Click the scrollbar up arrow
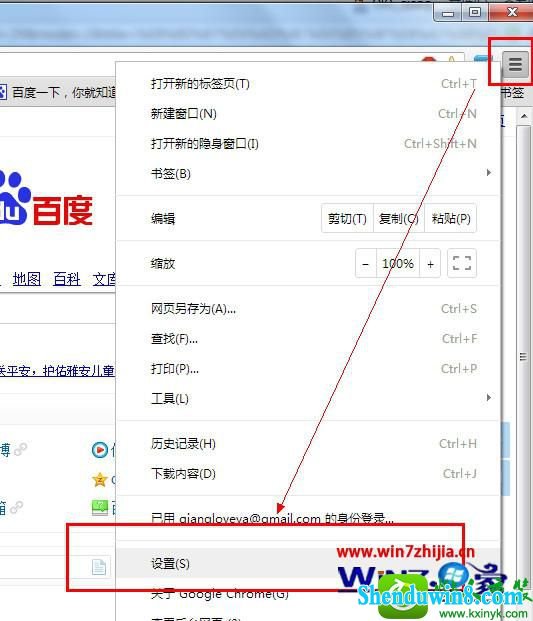This screenshot has width=533, height=621. [524, 116]
